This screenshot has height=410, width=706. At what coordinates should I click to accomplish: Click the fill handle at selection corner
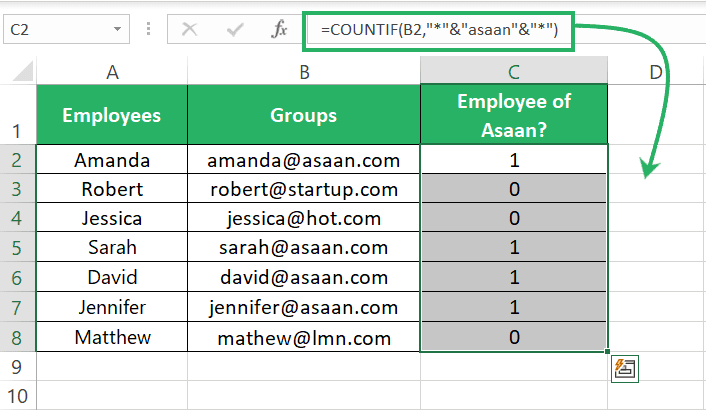(608, 351)
